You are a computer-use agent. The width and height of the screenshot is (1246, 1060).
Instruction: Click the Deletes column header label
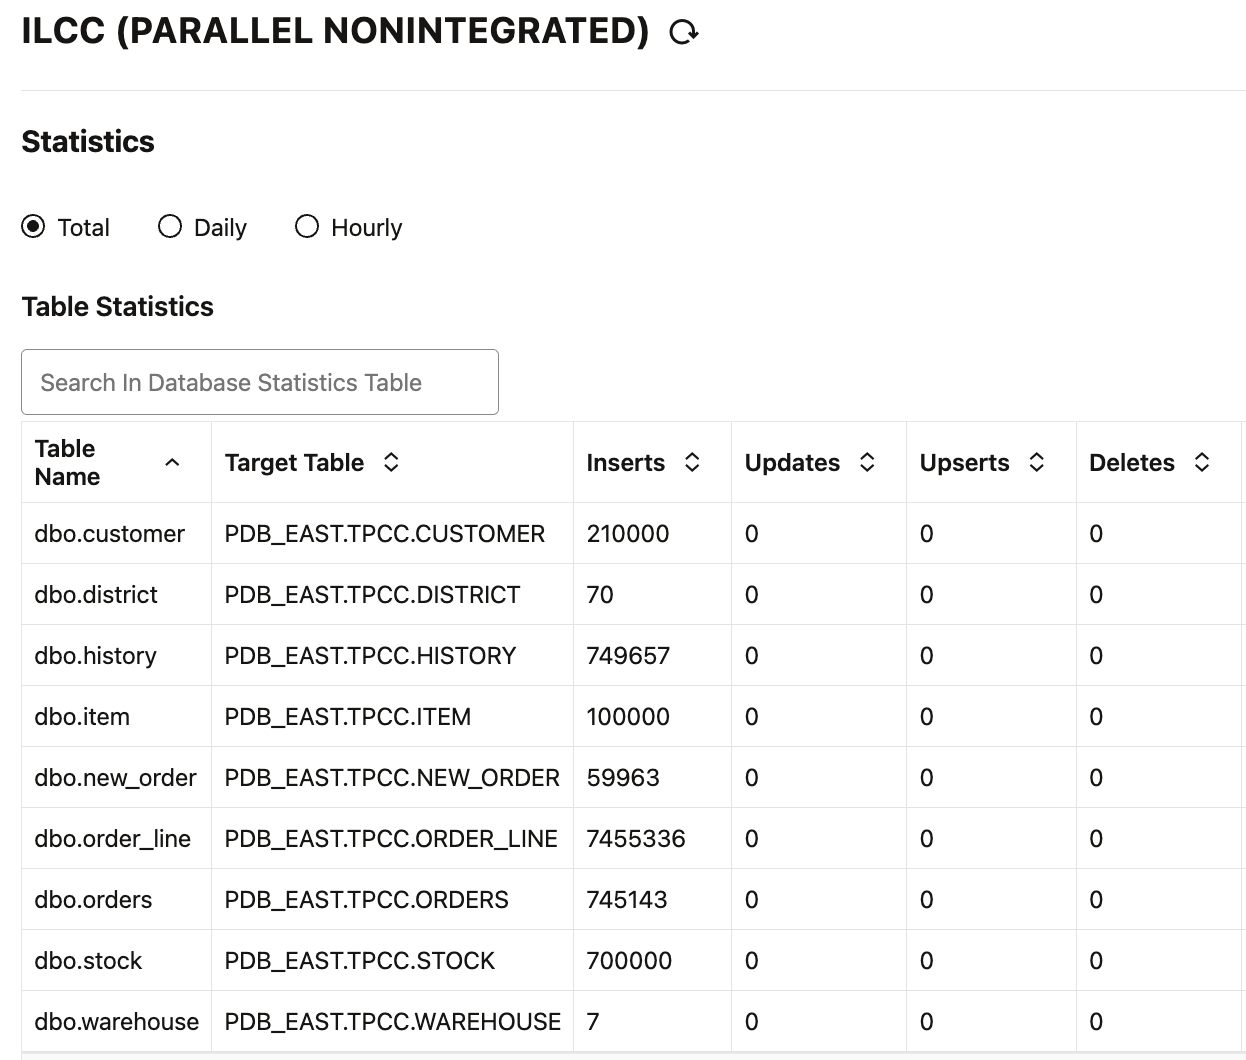1131,463
